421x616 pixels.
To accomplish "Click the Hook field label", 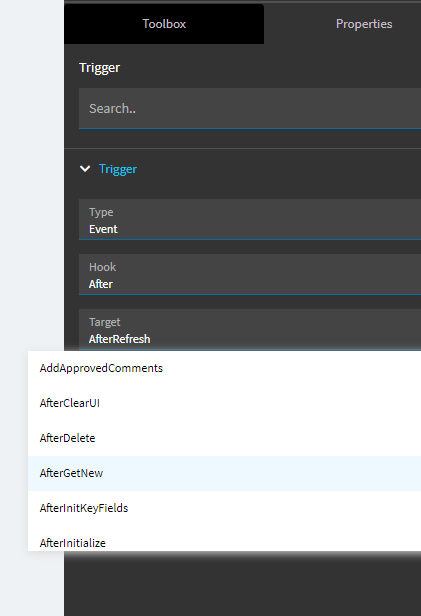I will pyautogui.click(x=103, y=267).
